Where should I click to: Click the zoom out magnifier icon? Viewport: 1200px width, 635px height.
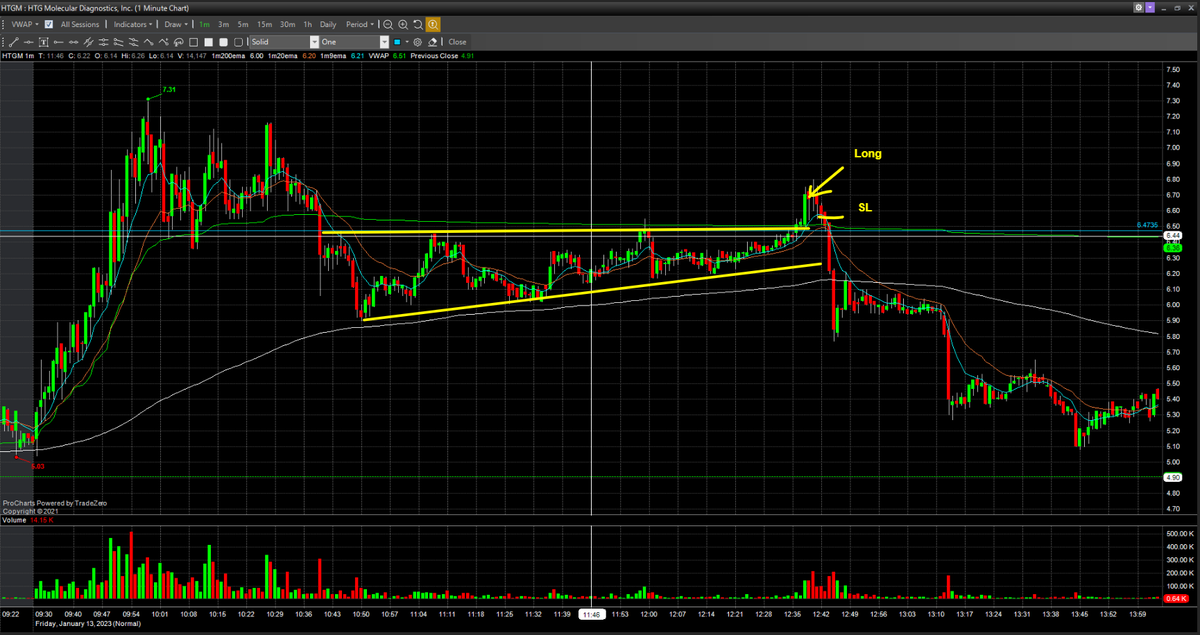(387, 23)
